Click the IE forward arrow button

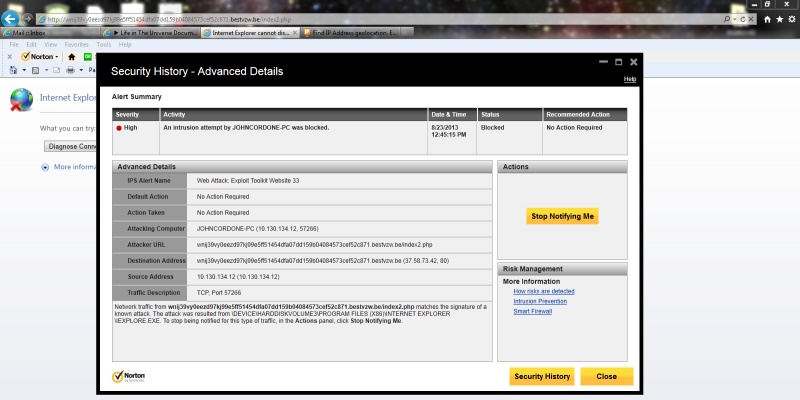[28, 19]
